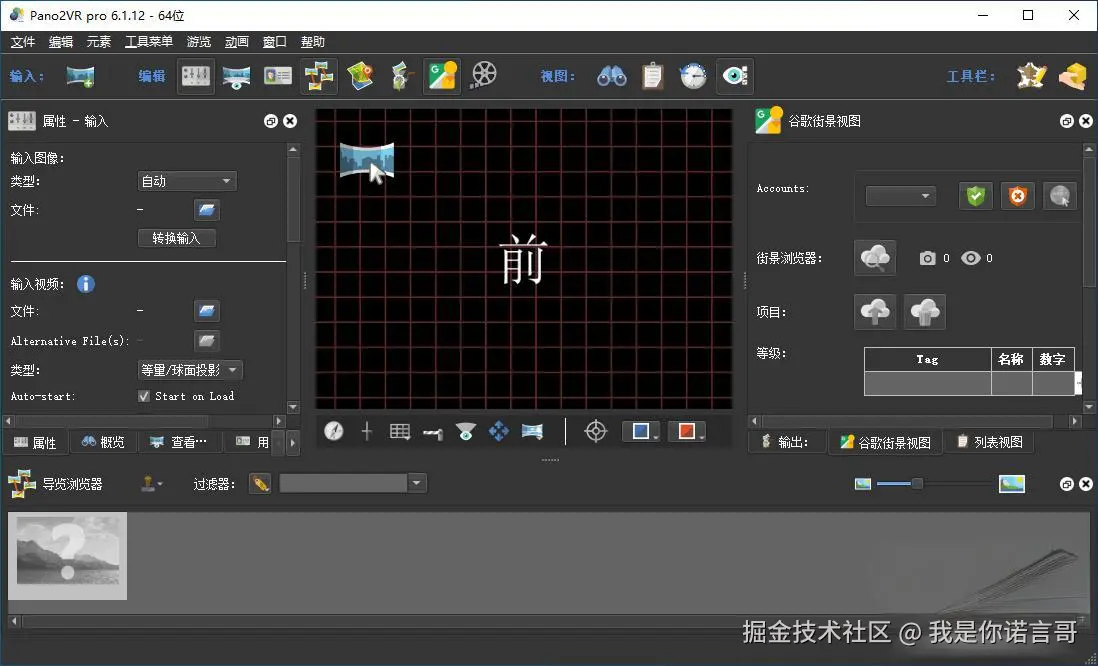The image size is (1098, 666).
Task: Click the target point hotspot tool
Action: click(x=595, y=431)
